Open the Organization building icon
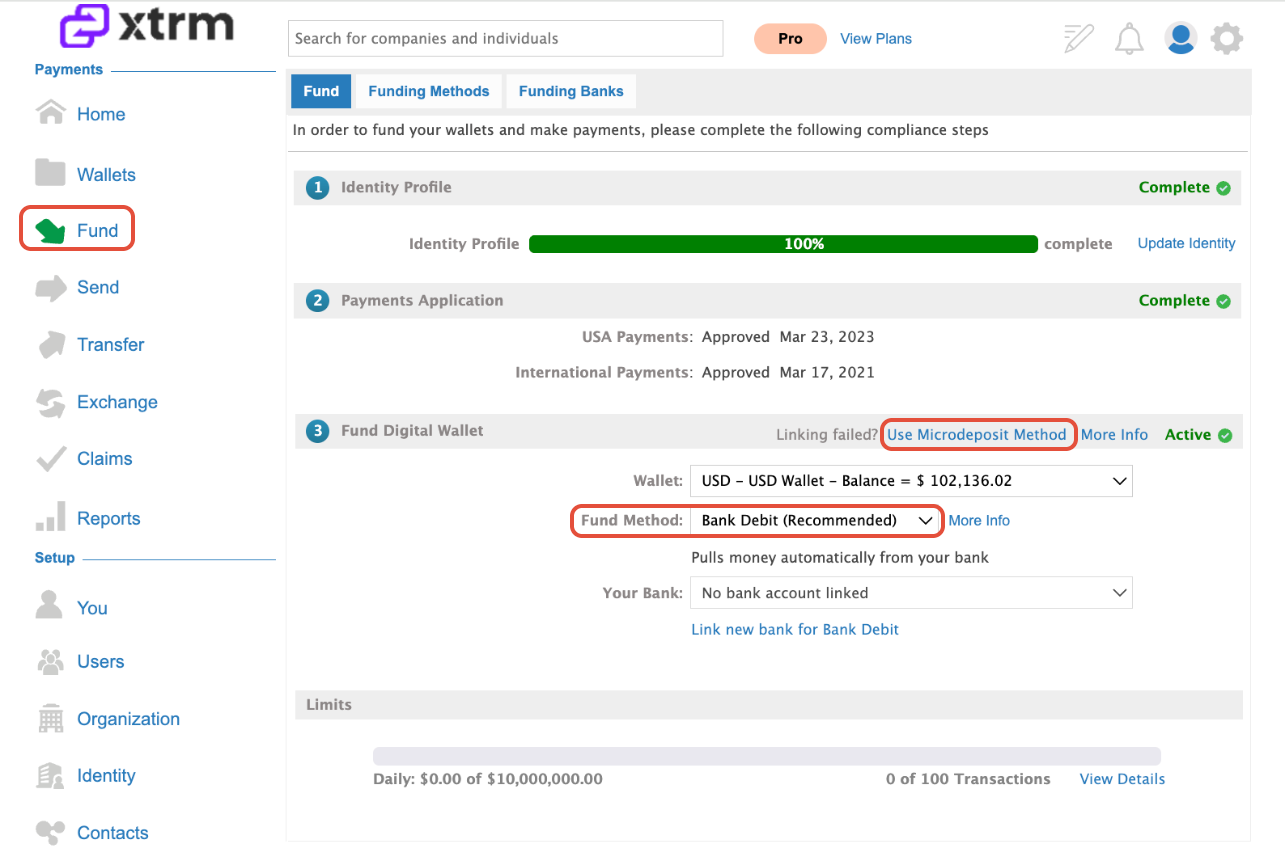 coord(50,718)
